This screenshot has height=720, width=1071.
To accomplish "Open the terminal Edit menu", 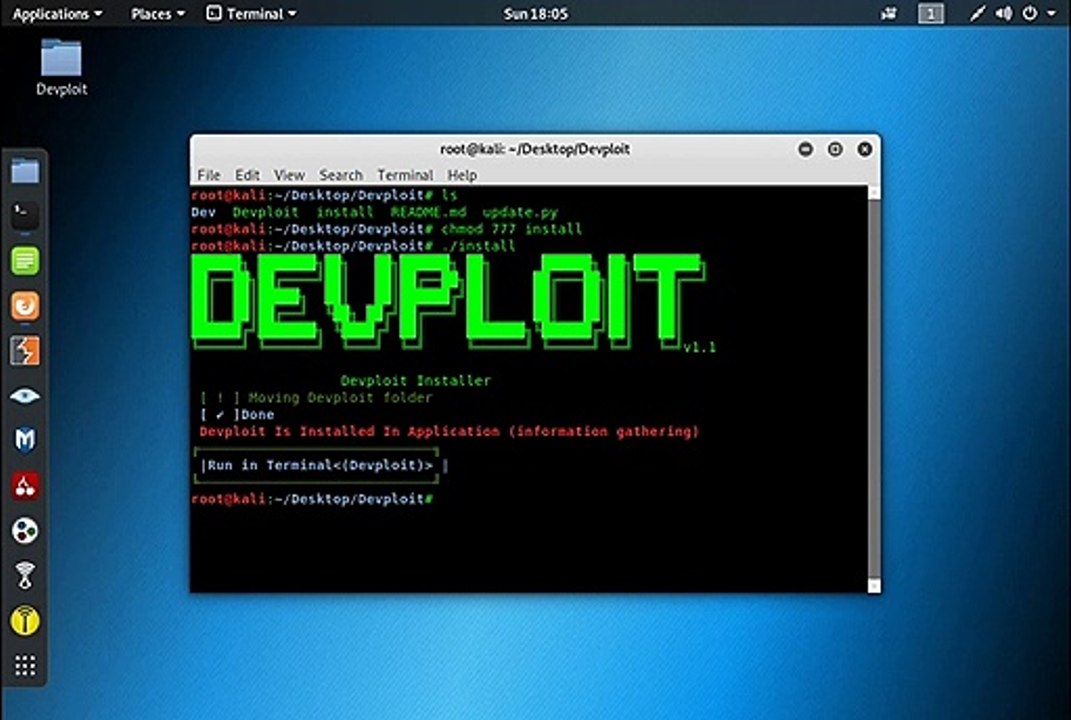I will coord(247,175).
